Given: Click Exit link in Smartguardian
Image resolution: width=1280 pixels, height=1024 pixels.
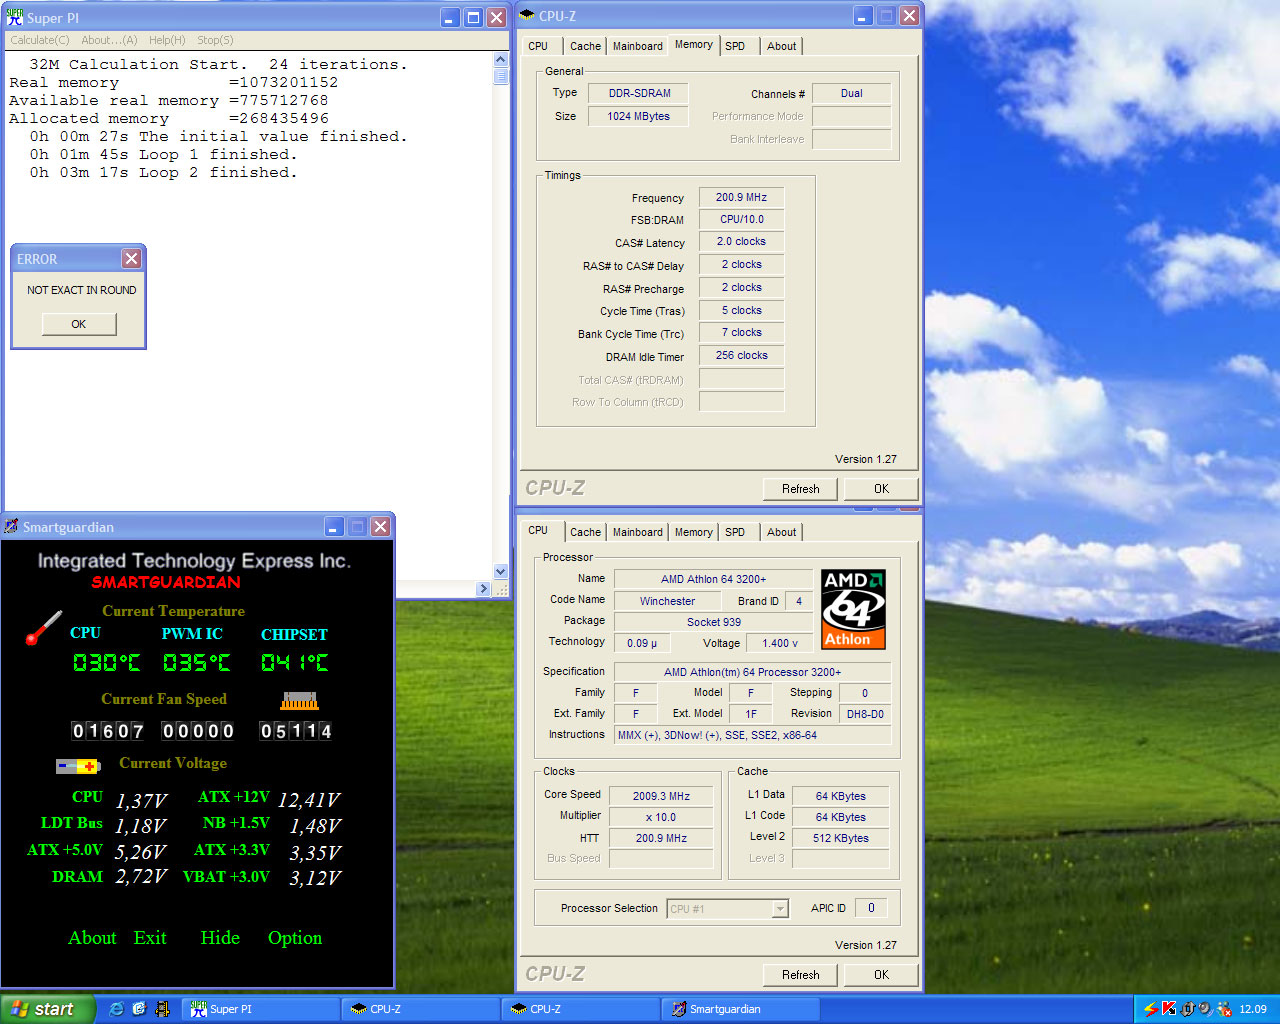Looking at the screenshot, I should click(150, 937).
